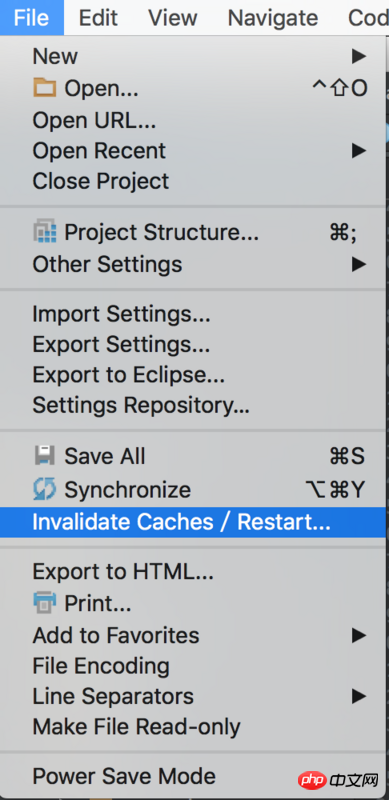
Task: Click the printer icon beside Print...
Action: 44,604
